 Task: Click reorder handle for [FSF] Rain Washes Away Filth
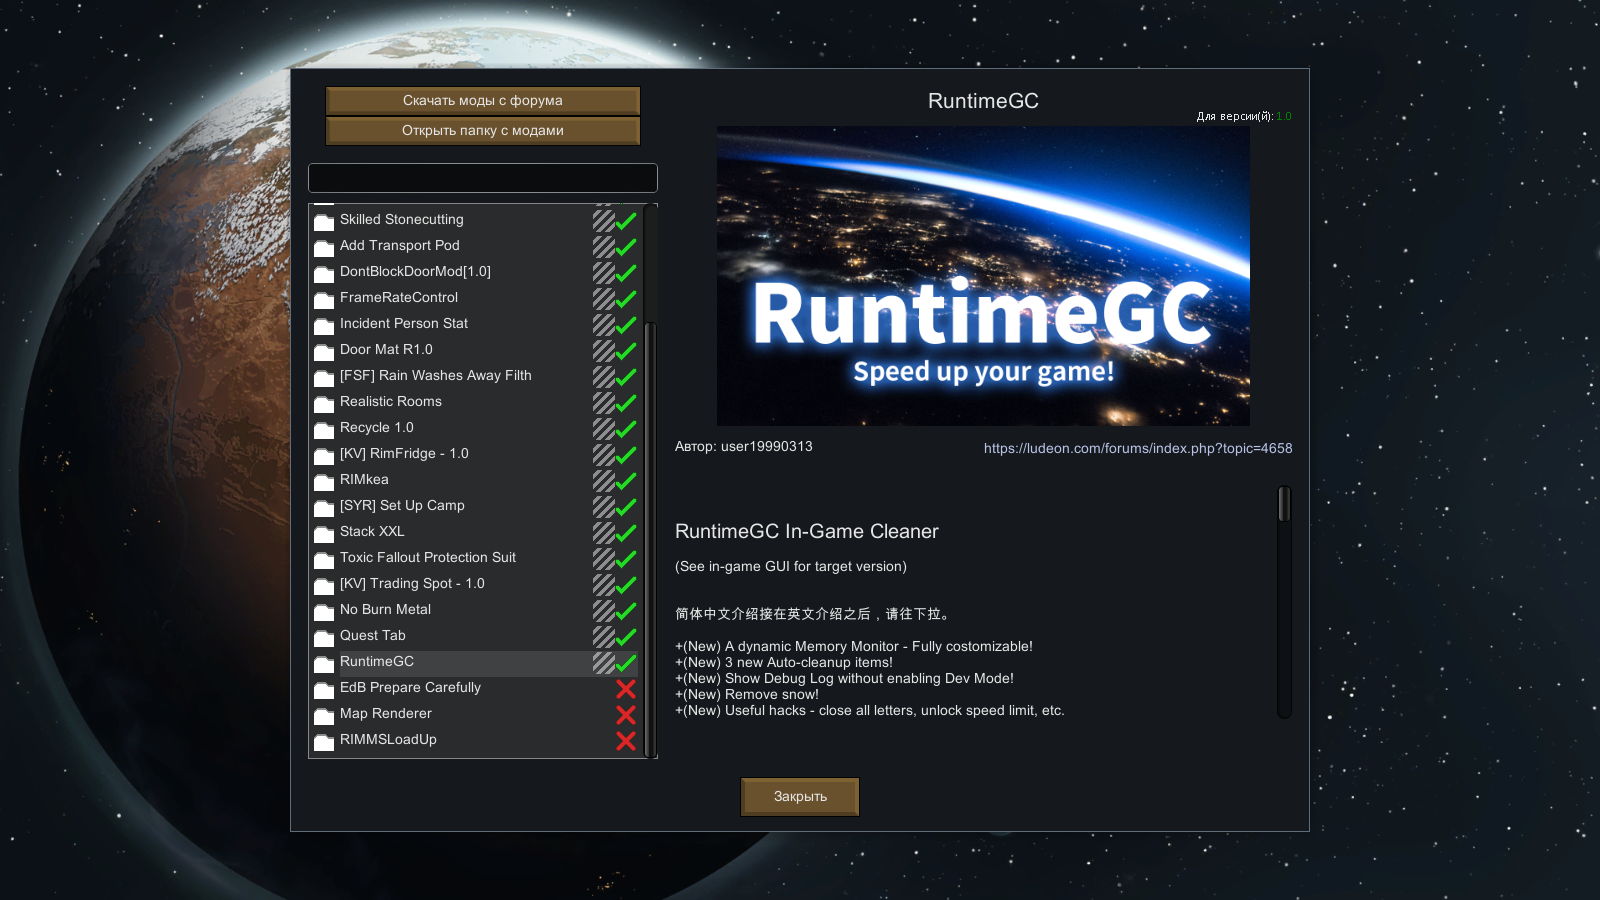603,376
